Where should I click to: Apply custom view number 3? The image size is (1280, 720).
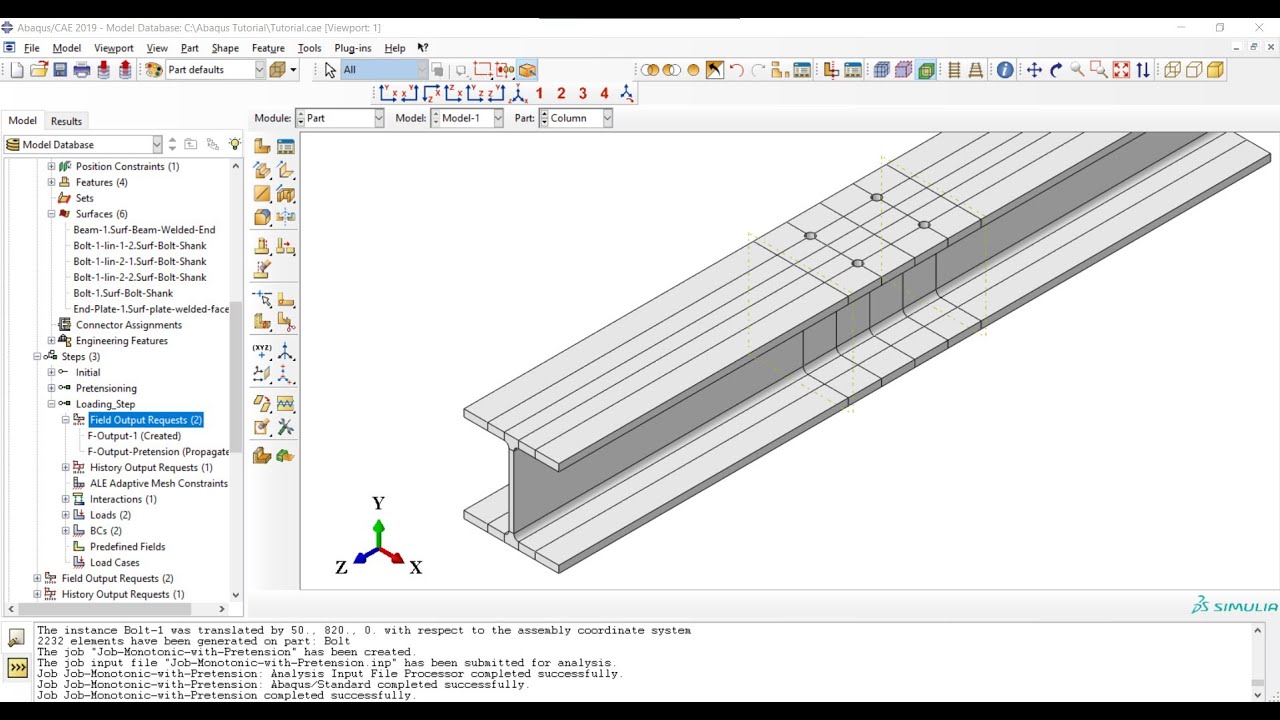pyautogui.click(x=583, y=94)
